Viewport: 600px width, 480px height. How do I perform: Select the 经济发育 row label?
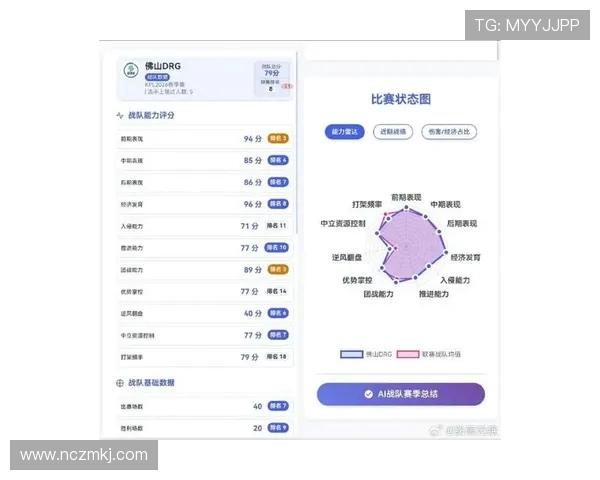coord(132,204)
